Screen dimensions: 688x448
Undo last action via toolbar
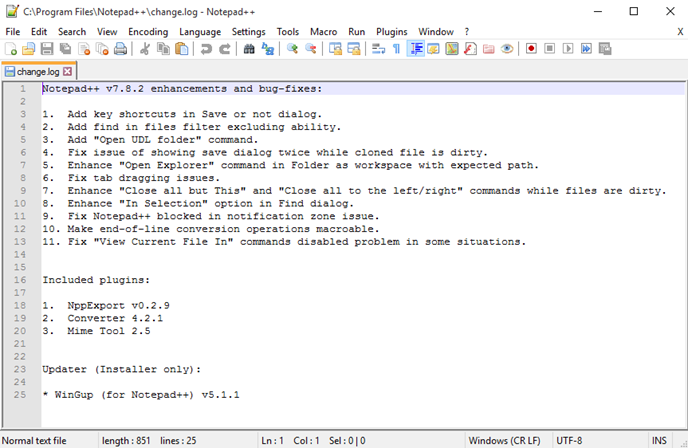coord(206,49)
